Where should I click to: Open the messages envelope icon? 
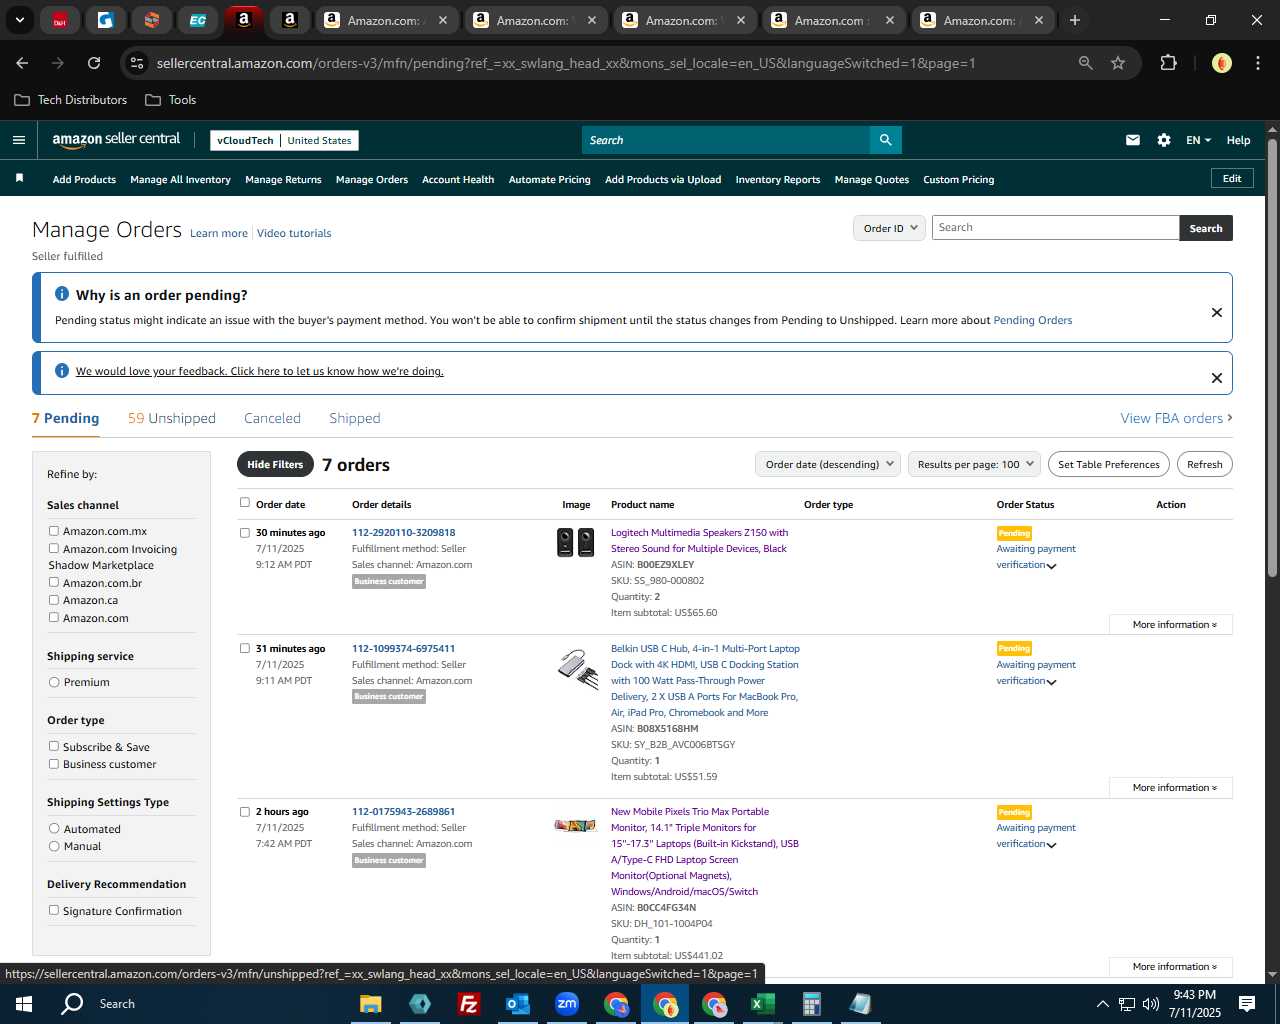point(1133,140)
